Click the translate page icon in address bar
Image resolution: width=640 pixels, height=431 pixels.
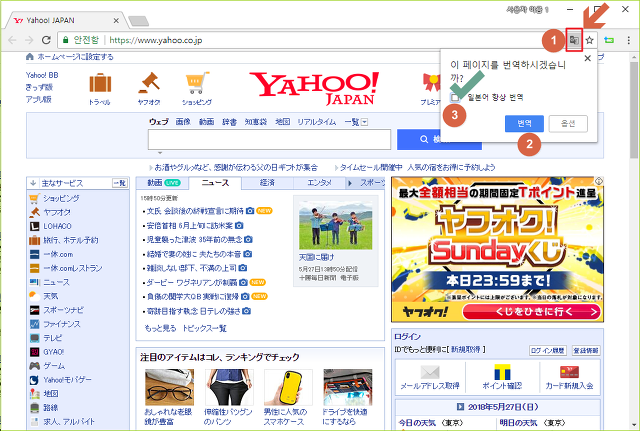574,40
